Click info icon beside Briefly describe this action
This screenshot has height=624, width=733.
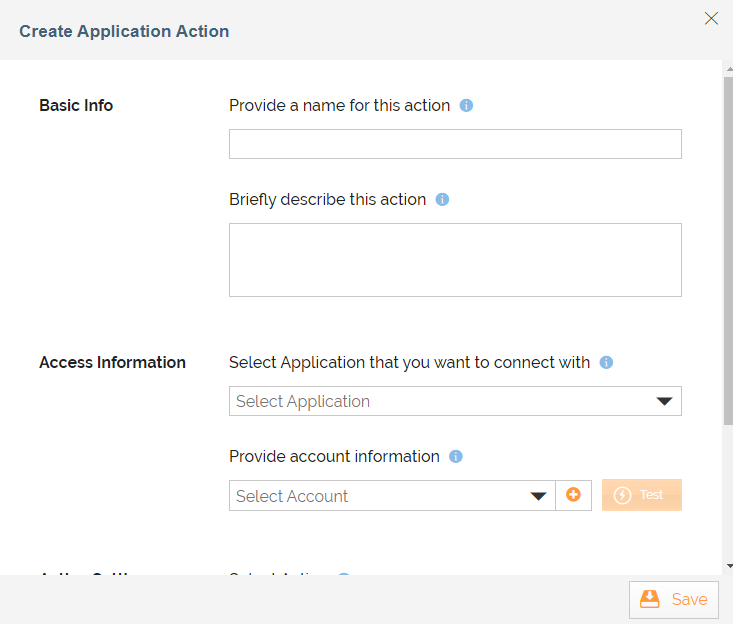click(x=442, y=200)
